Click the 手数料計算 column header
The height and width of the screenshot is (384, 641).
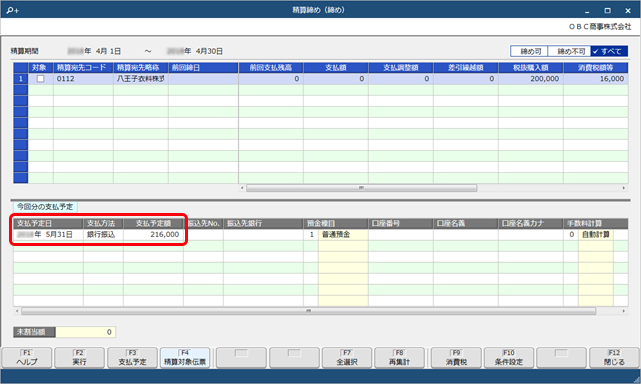596,224
